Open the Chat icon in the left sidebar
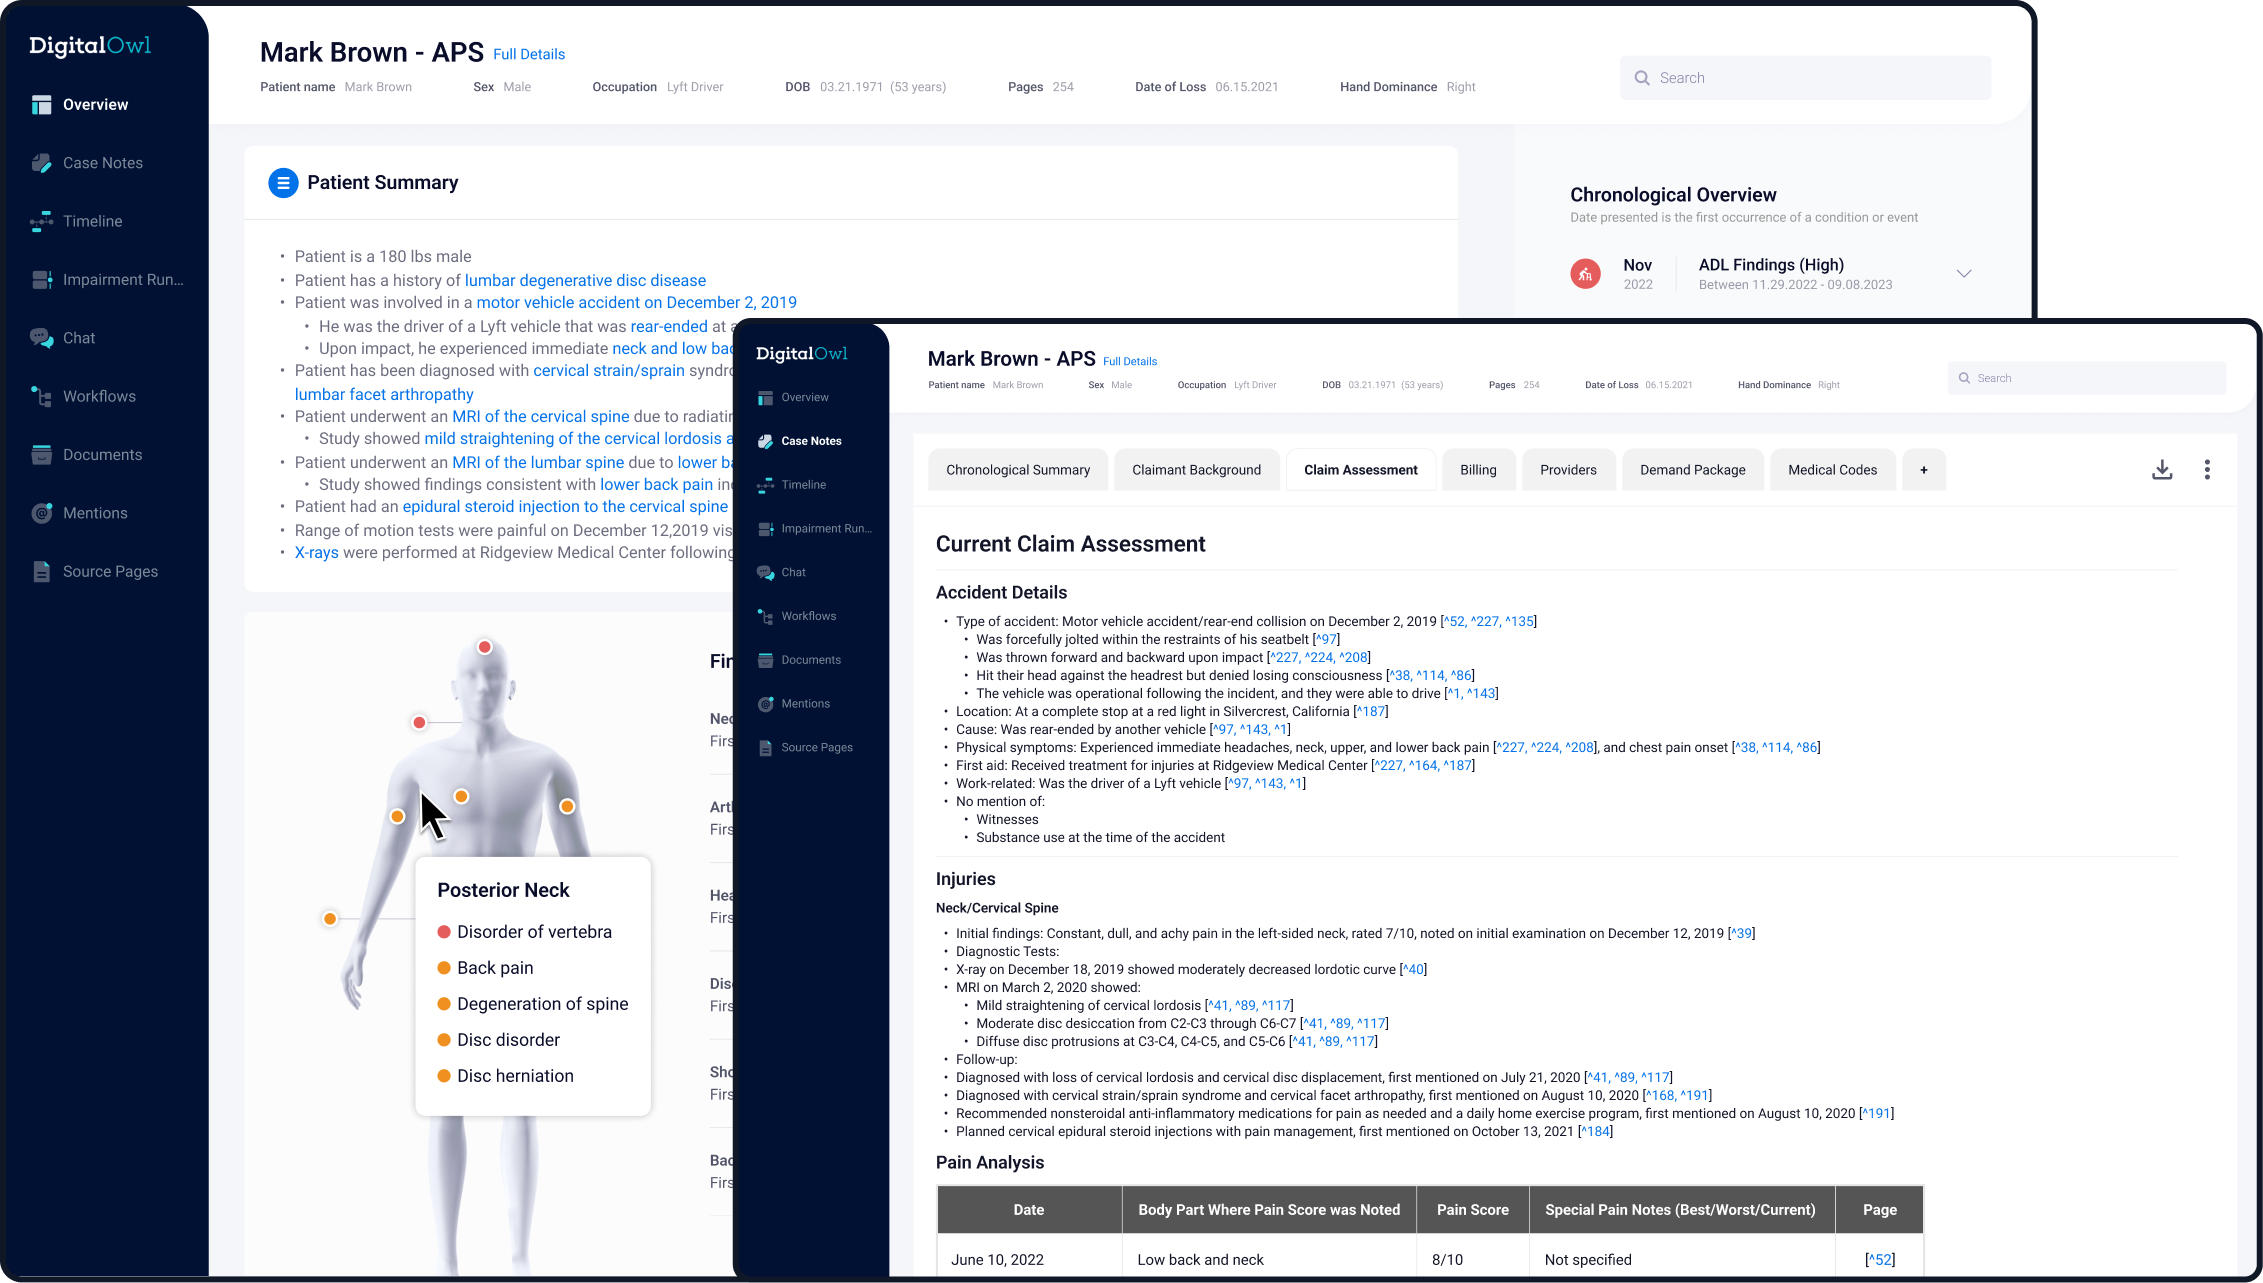 tap(41, 338)
